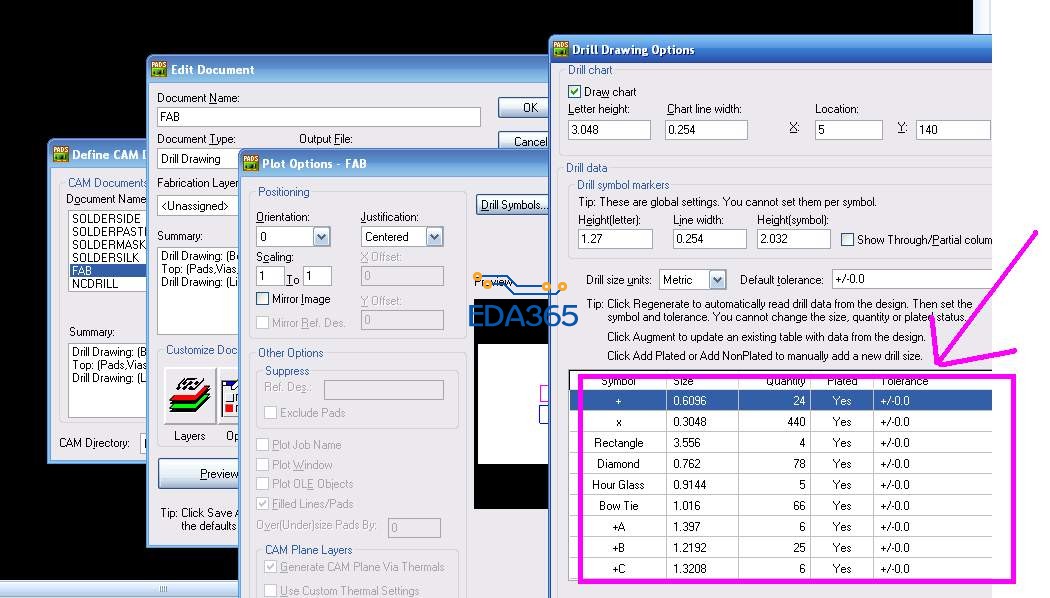Toggle Exclude Pads checkbox
The image size is (1050, 598).
(271, 413)
